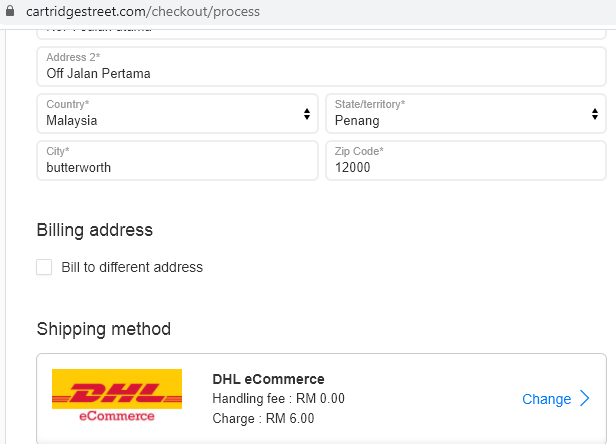This screenshot has width=616, height=444.
Task: Click the partially visible Address 1 field
Action: click(321, 34)
